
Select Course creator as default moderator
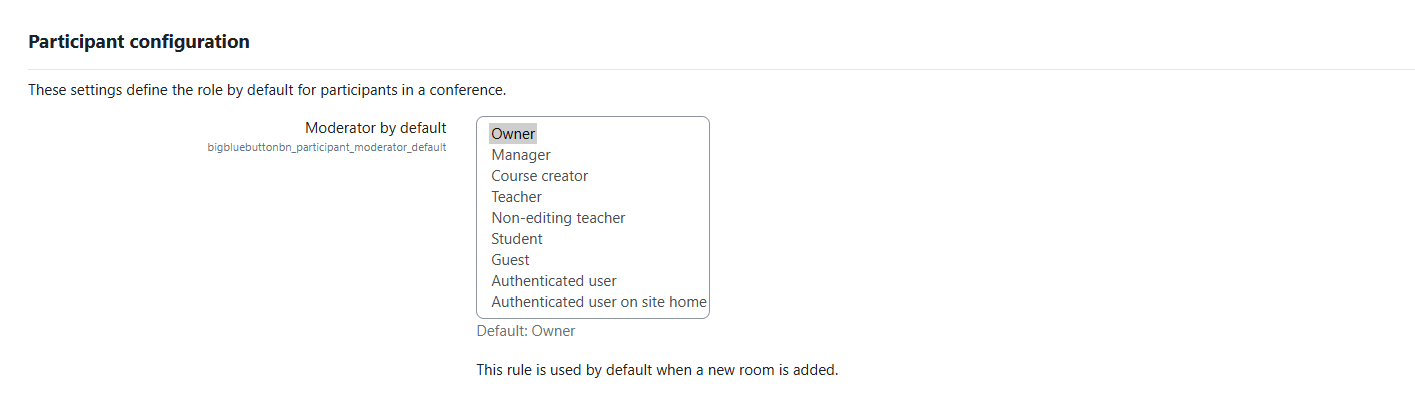point(539,176)
